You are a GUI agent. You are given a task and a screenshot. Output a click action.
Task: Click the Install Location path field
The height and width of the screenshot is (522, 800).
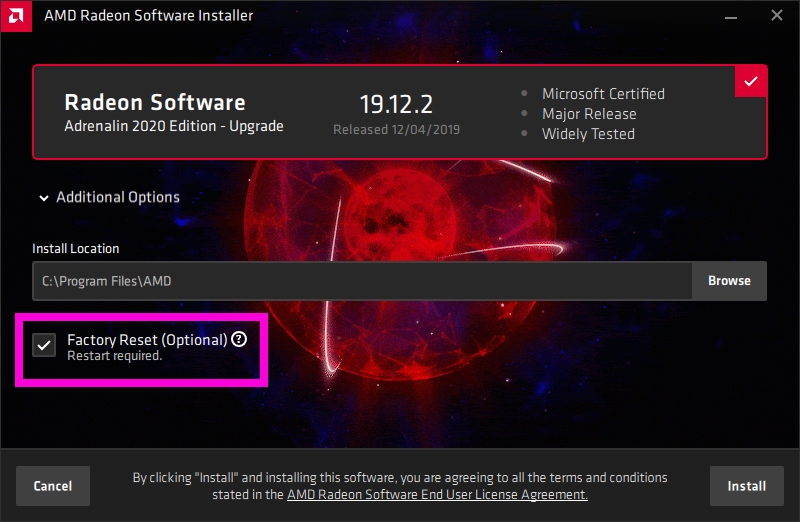click(x=362, y=281)
